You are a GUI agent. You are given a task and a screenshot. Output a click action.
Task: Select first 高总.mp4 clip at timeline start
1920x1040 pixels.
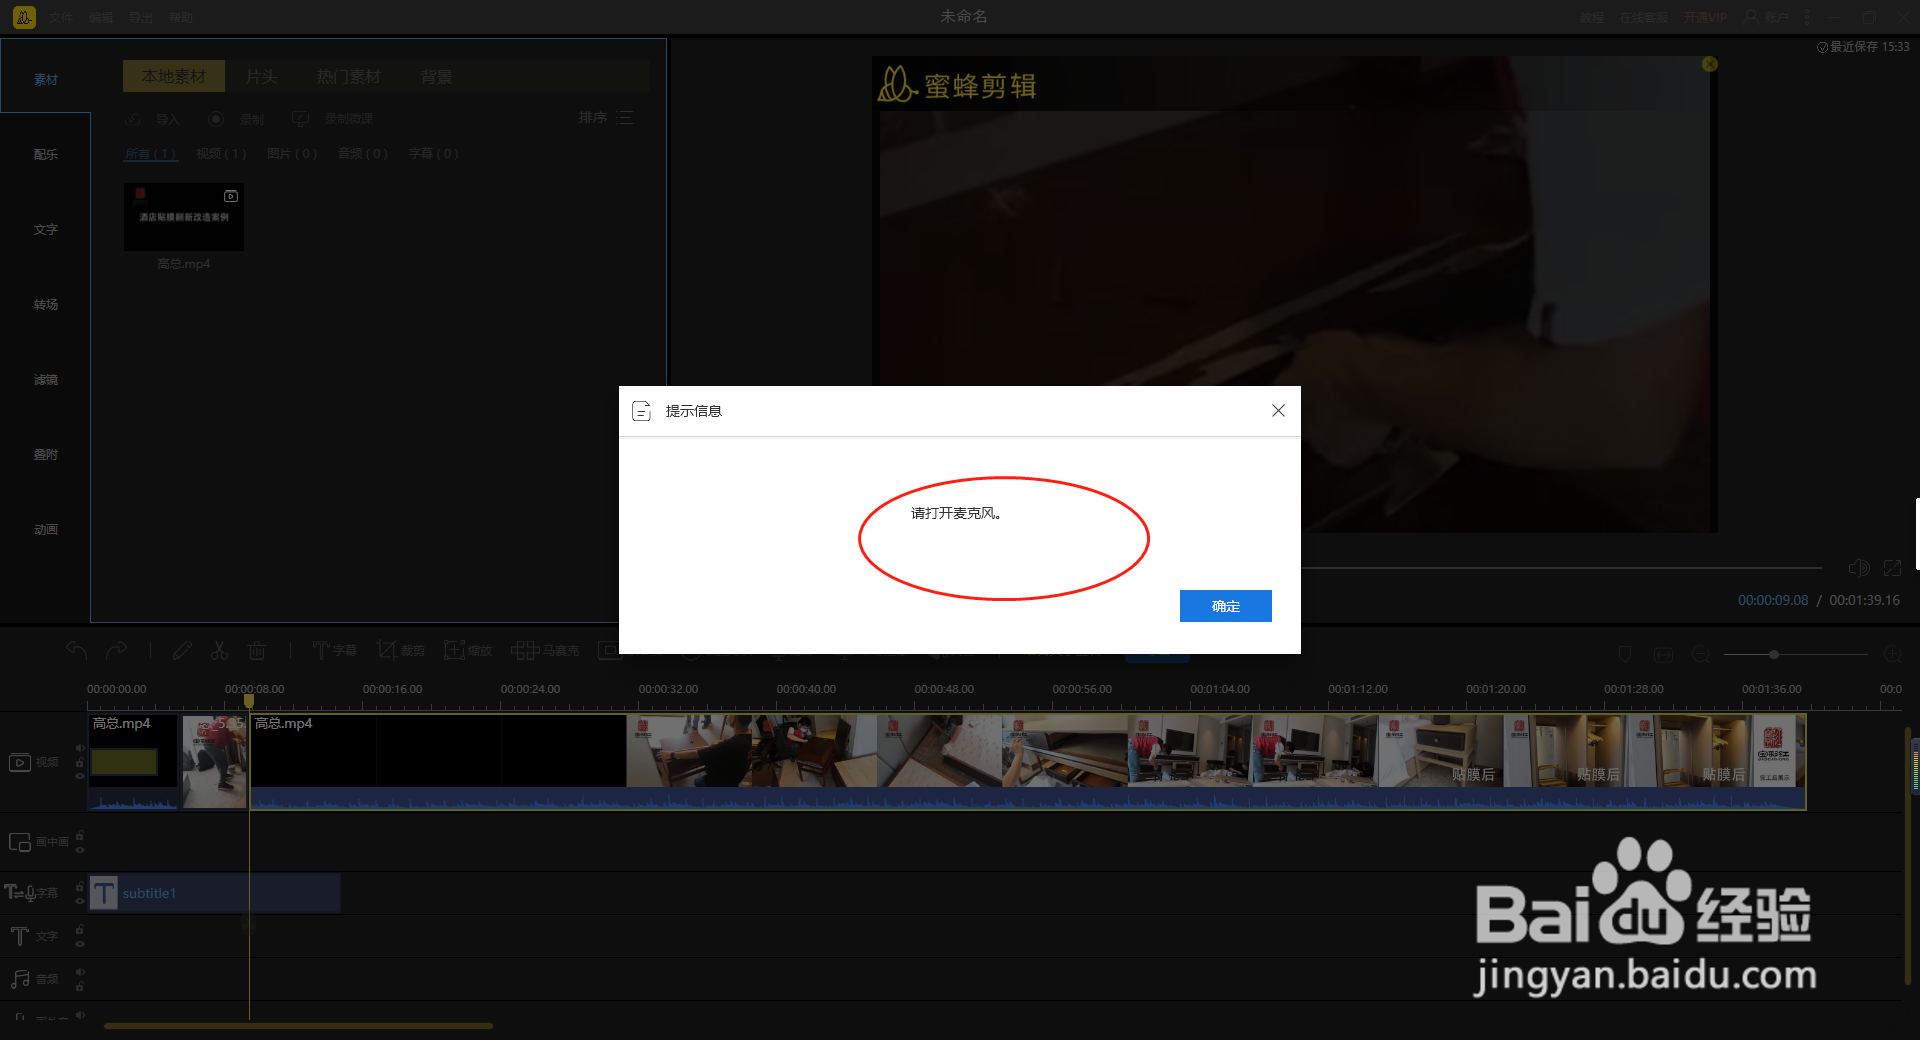click(x=133, y=761)
